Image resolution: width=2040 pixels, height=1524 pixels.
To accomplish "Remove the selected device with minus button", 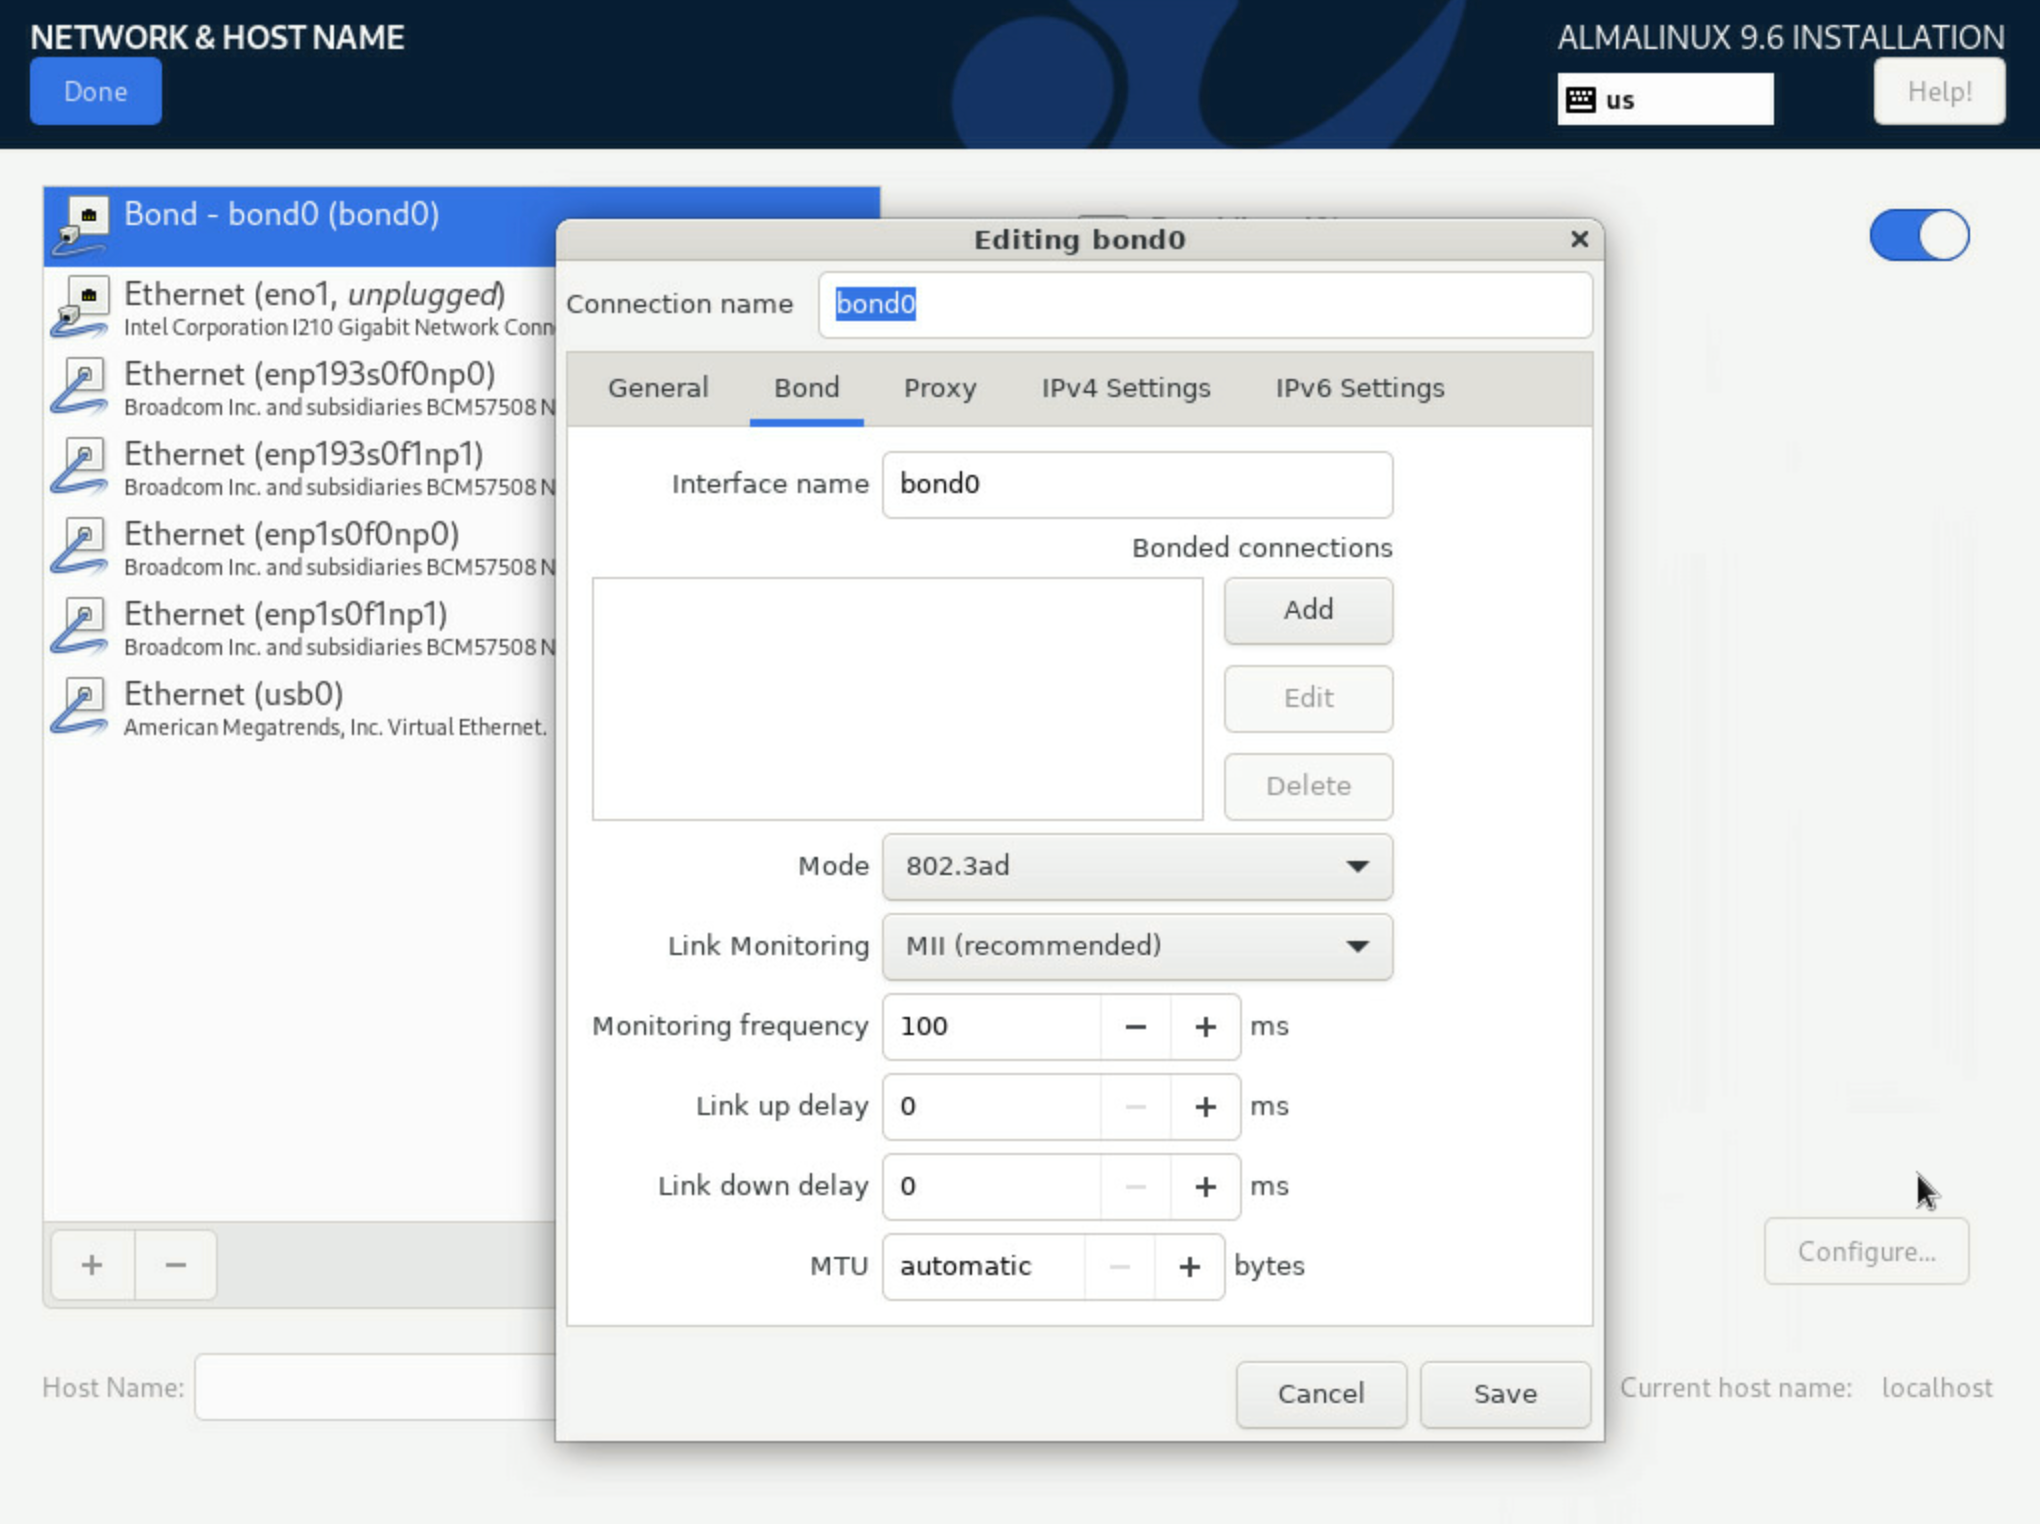I will coord(176,1265).
